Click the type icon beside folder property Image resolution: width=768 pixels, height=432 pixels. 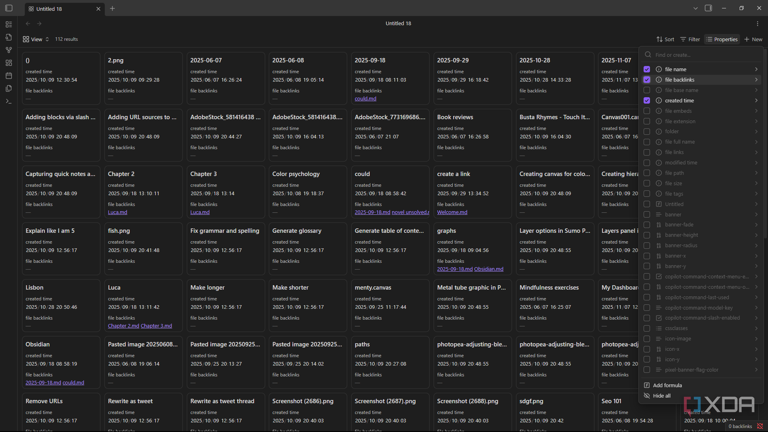point(659,131)
